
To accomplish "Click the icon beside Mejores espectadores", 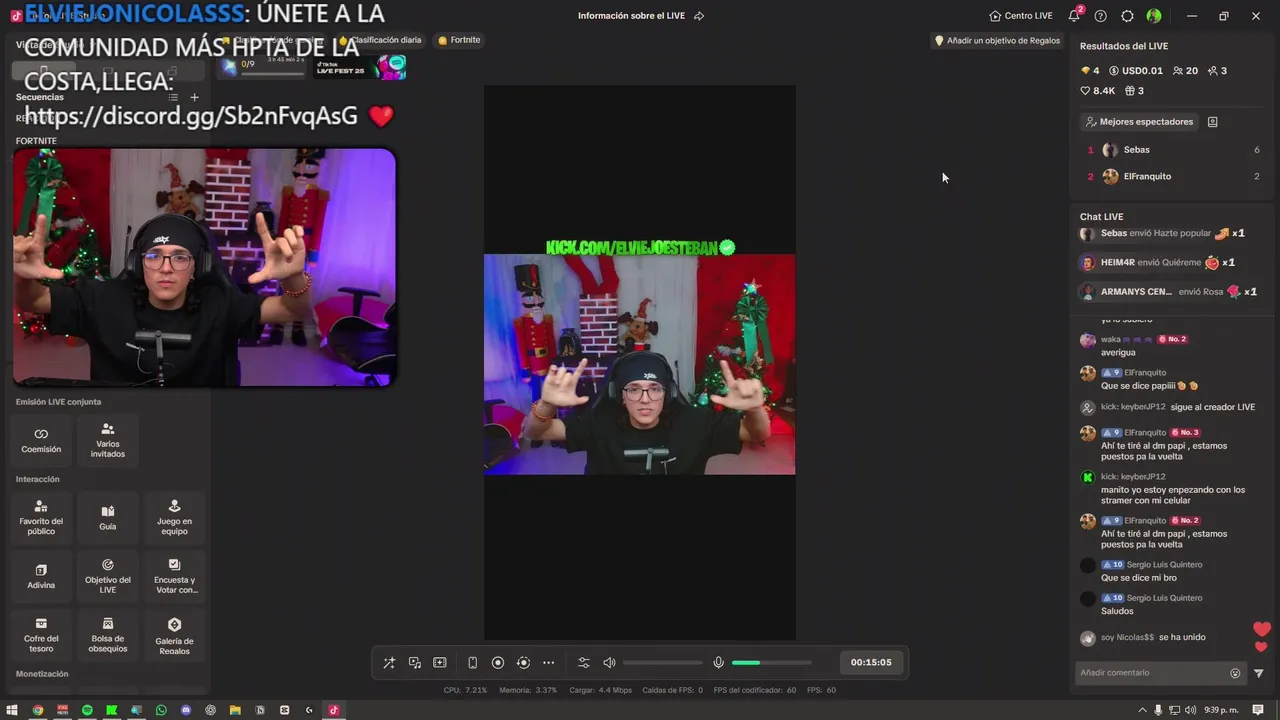I will click(x=1212, y=122).
